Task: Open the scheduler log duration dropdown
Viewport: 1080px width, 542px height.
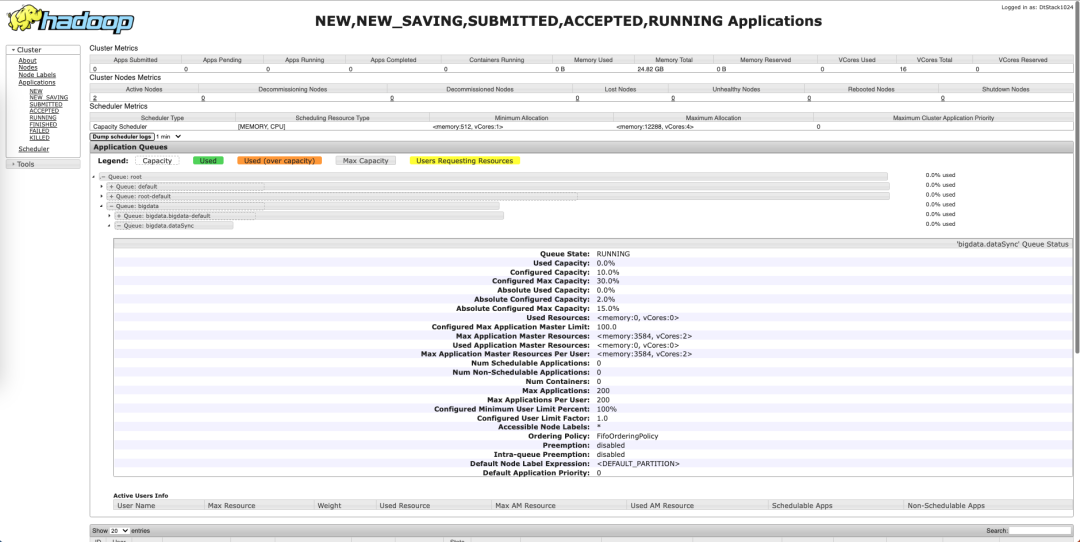Action: click(x=169, y=136)
